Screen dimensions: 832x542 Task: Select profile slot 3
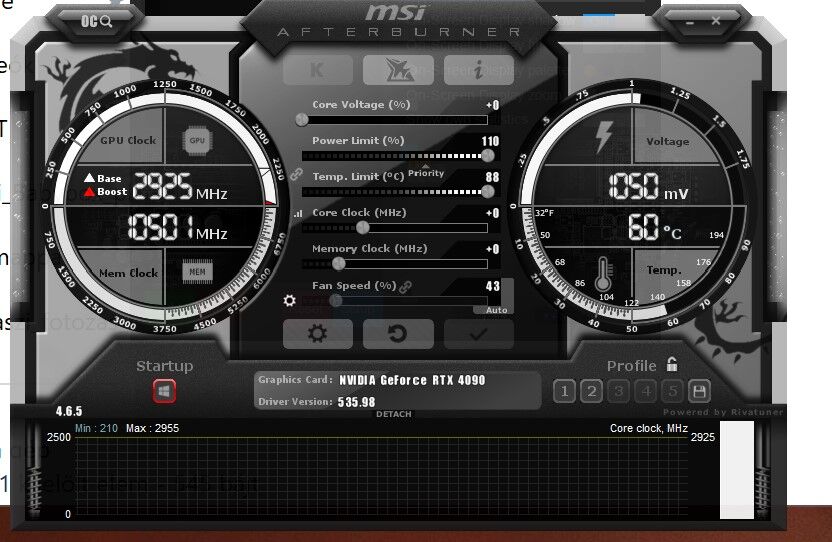618,392
